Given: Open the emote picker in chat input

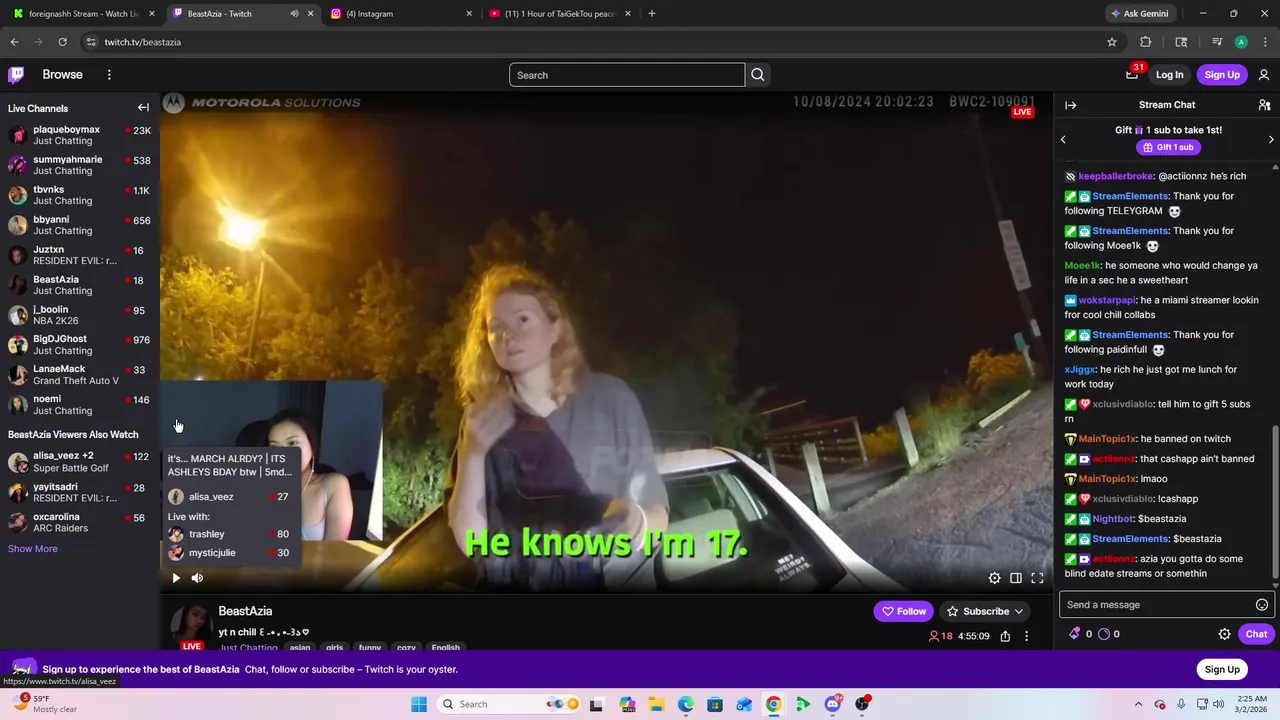Looking at the screenshot, I should point(1262,605).
